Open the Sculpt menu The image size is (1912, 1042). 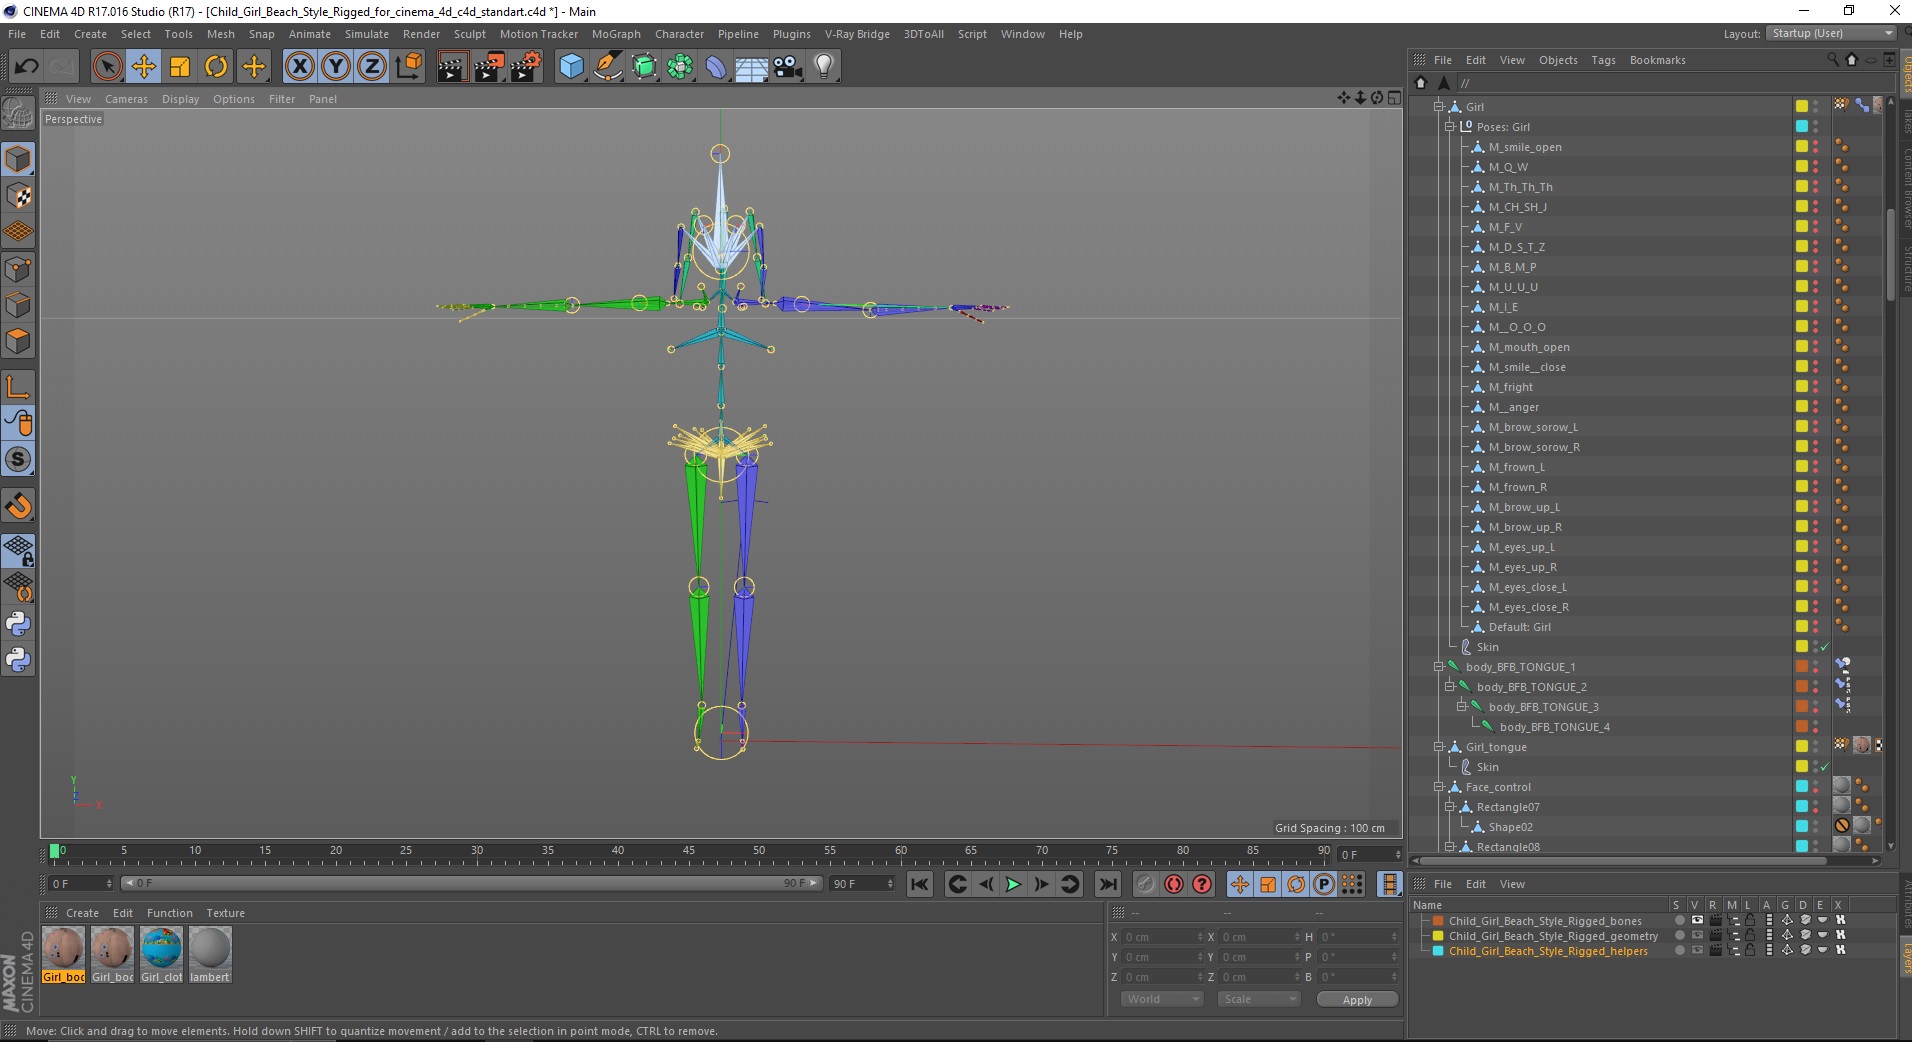[x=469, y=34]
